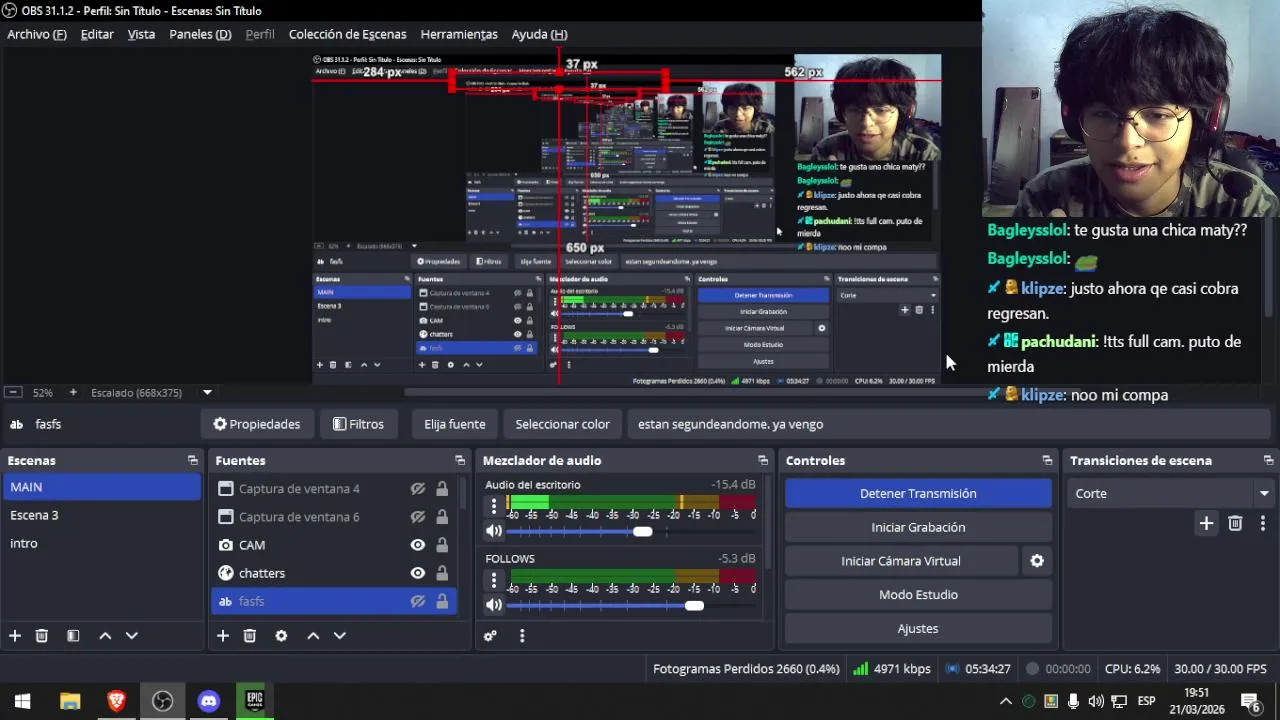Open File Explorer from the taskbar
This screenshot has width=1280, height=720.
pos(70,701)
